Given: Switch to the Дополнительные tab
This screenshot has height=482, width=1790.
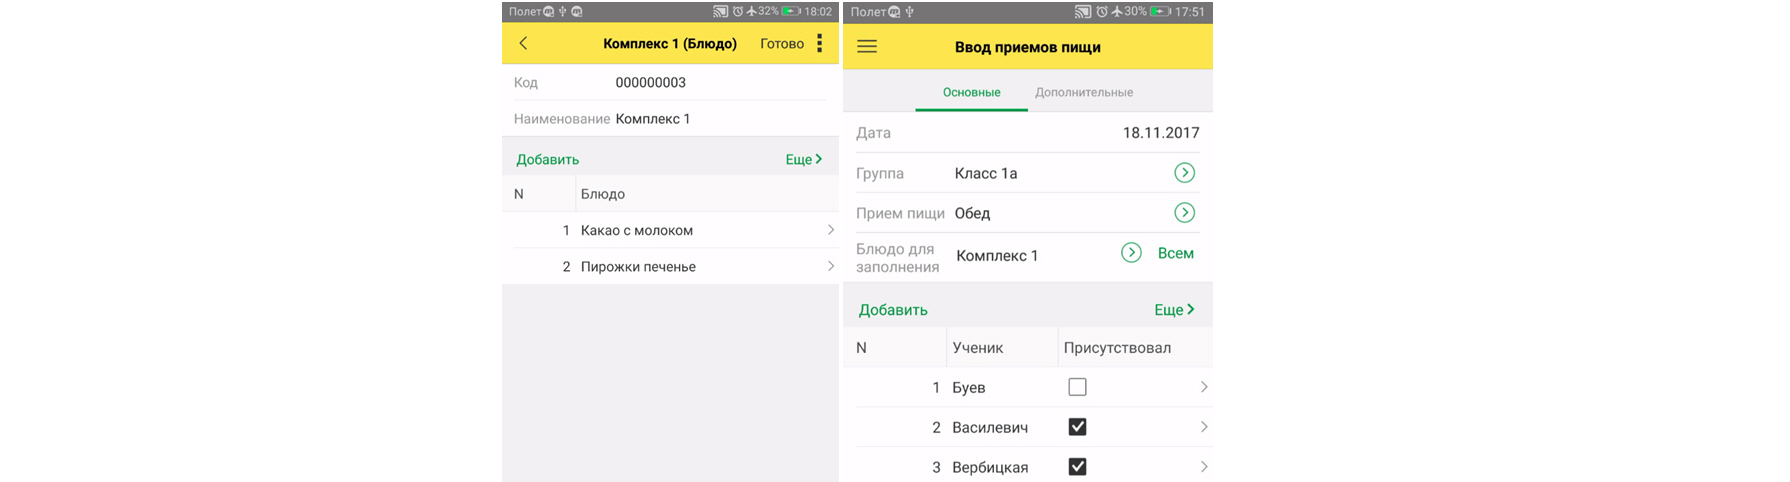Looking at the screenshot, I should (x=1084, y=92).
